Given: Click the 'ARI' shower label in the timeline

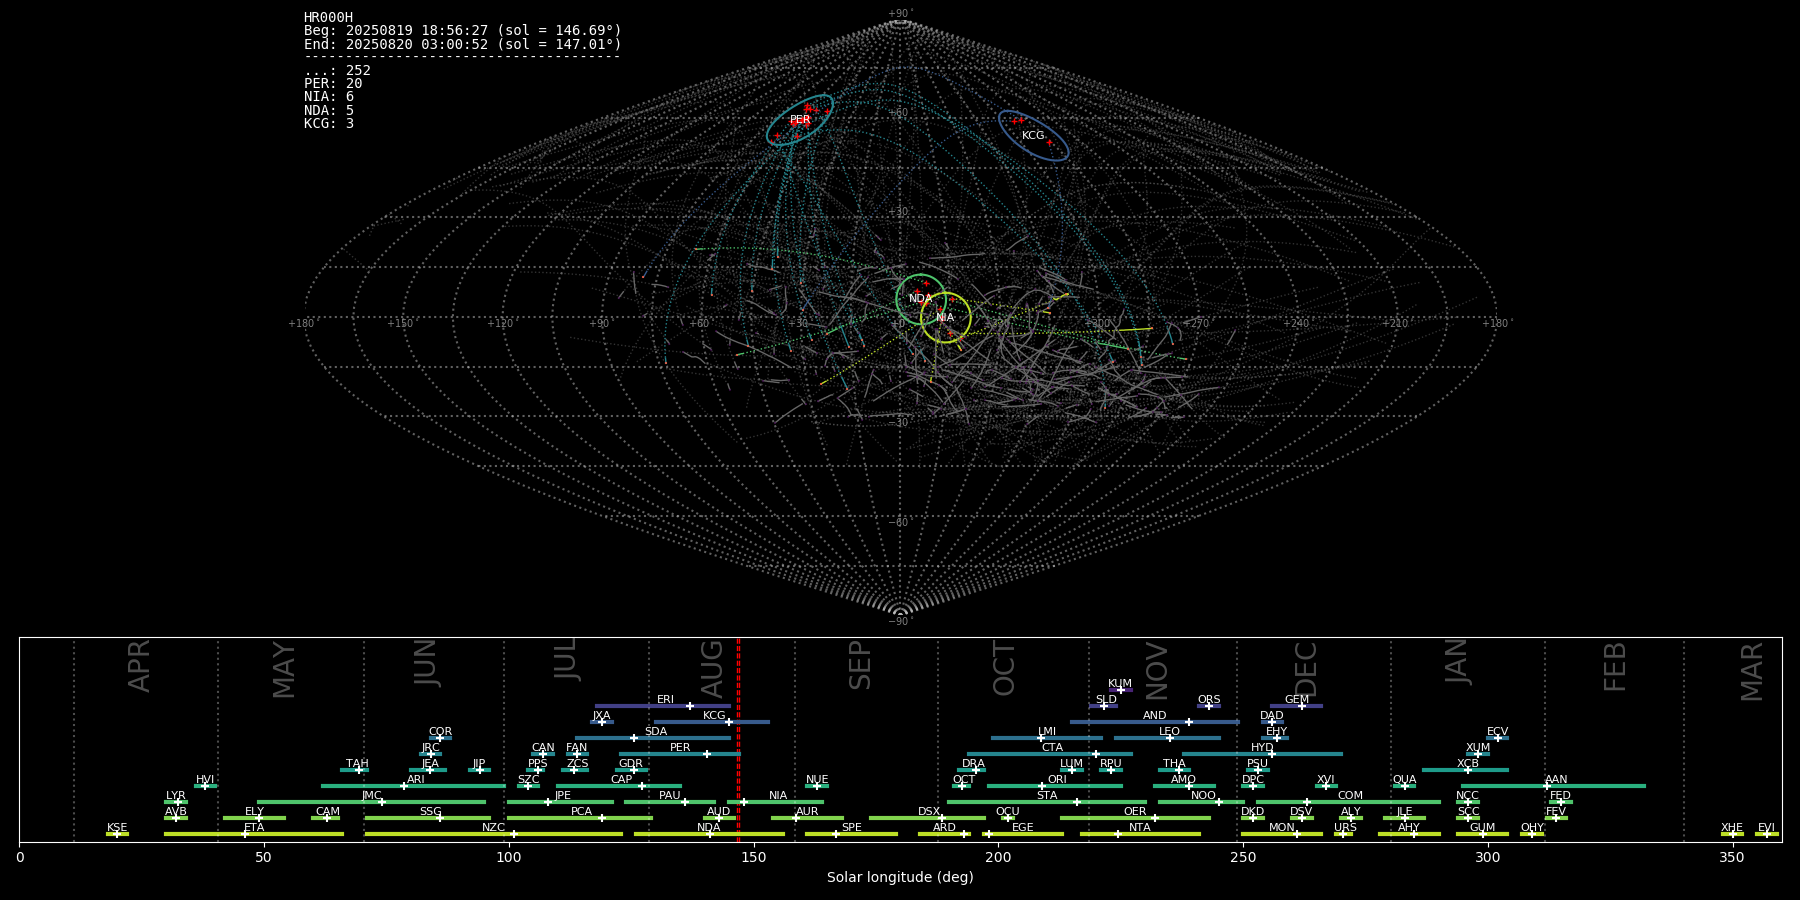Looking at the screenshot, I should 416,780.
